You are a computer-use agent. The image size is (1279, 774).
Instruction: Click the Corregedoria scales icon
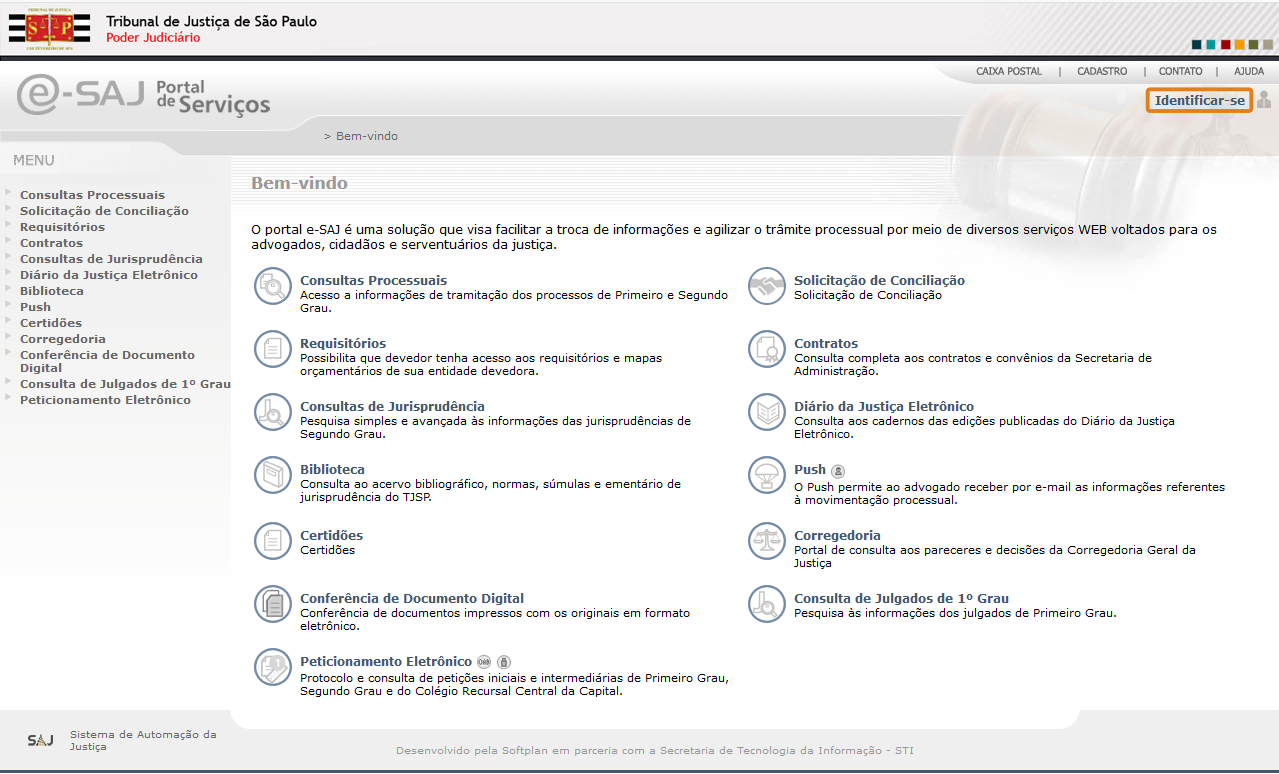(767, 541)
